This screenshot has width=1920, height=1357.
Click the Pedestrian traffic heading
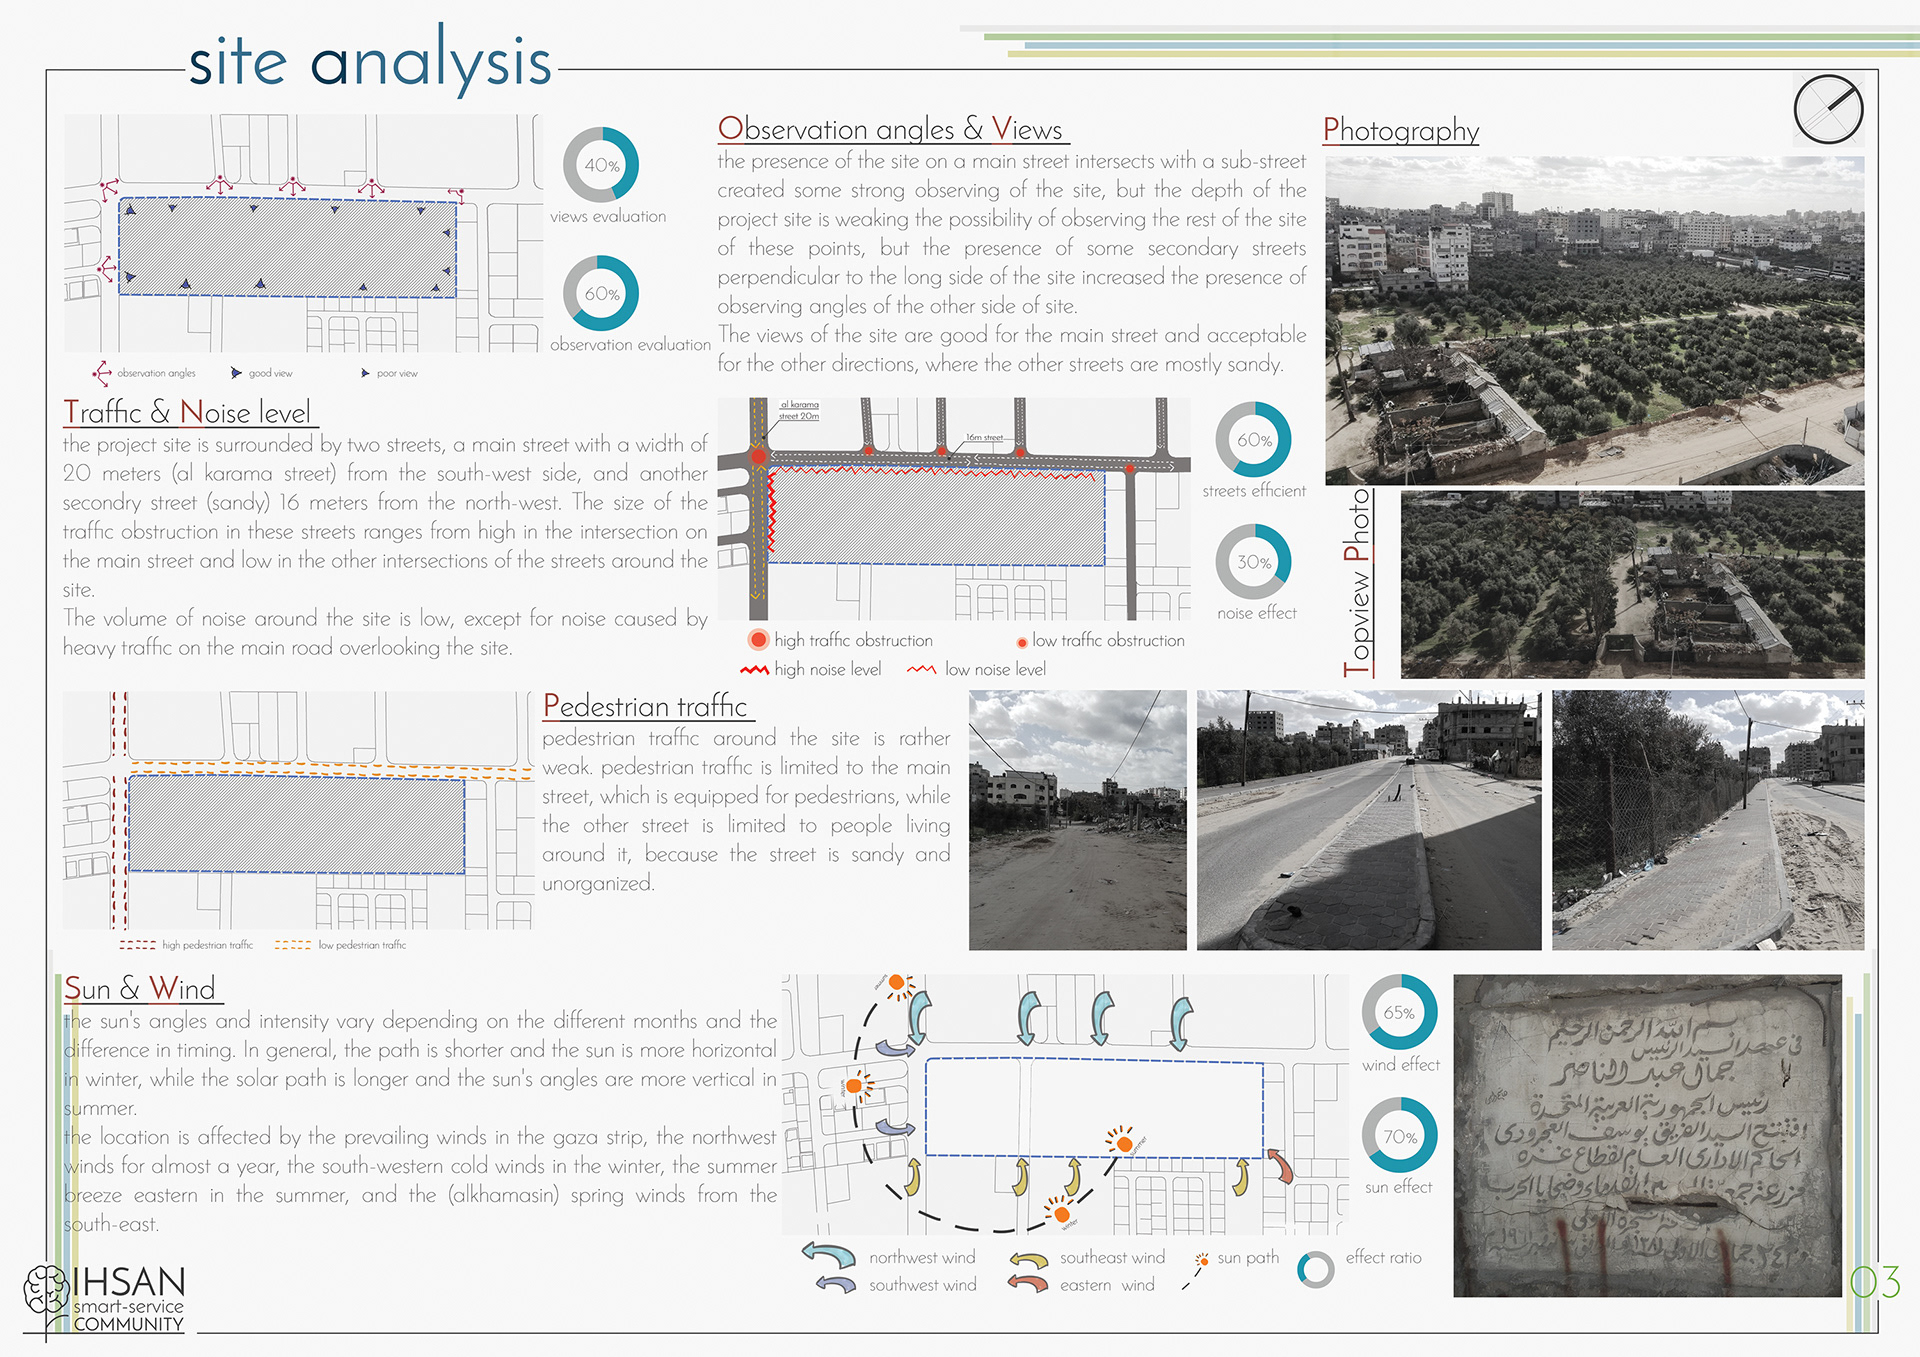point(645,706)
